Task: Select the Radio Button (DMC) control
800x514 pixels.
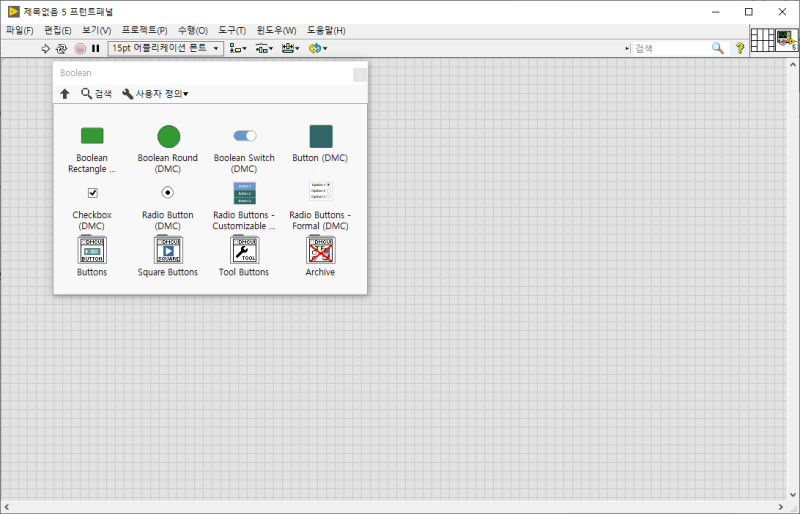Action: pos(168,209)
